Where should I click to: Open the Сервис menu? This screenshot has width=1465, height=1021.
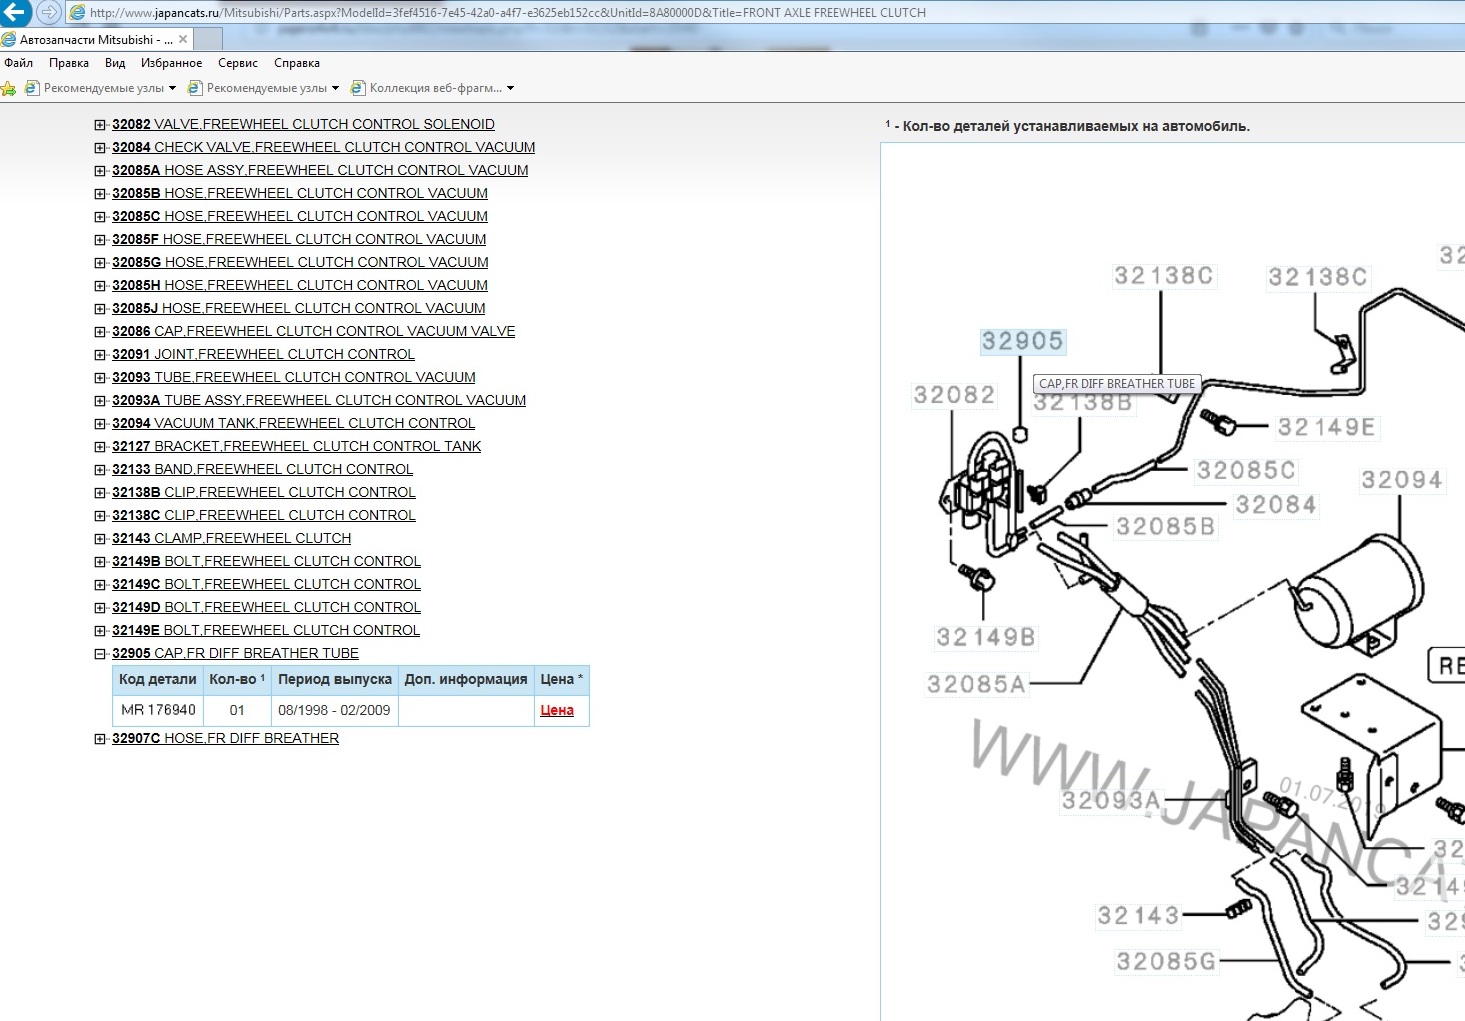[x=237, y=63]
